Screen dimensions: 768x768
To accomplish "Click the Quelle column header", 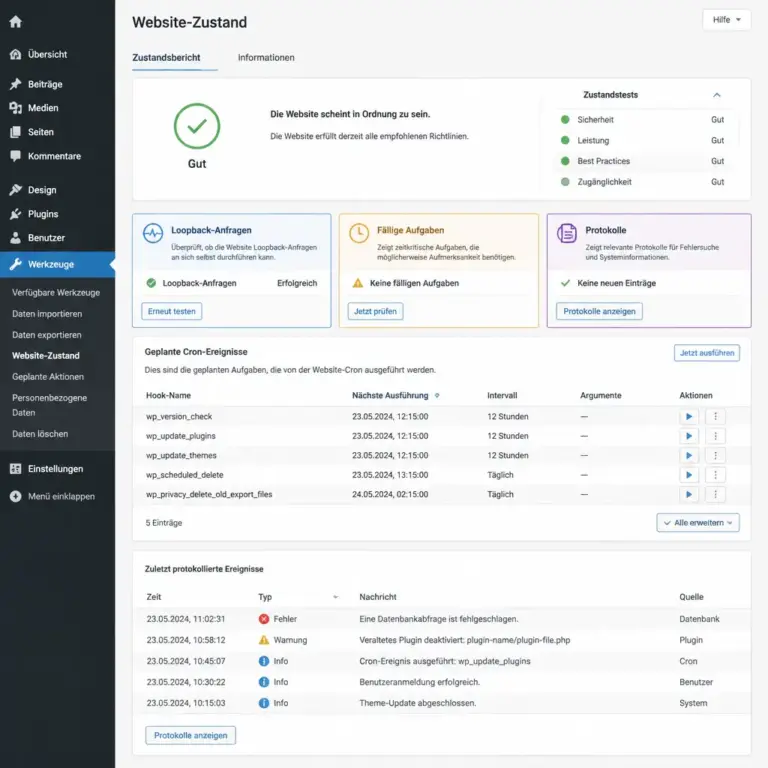I will (x=691, y=597).
